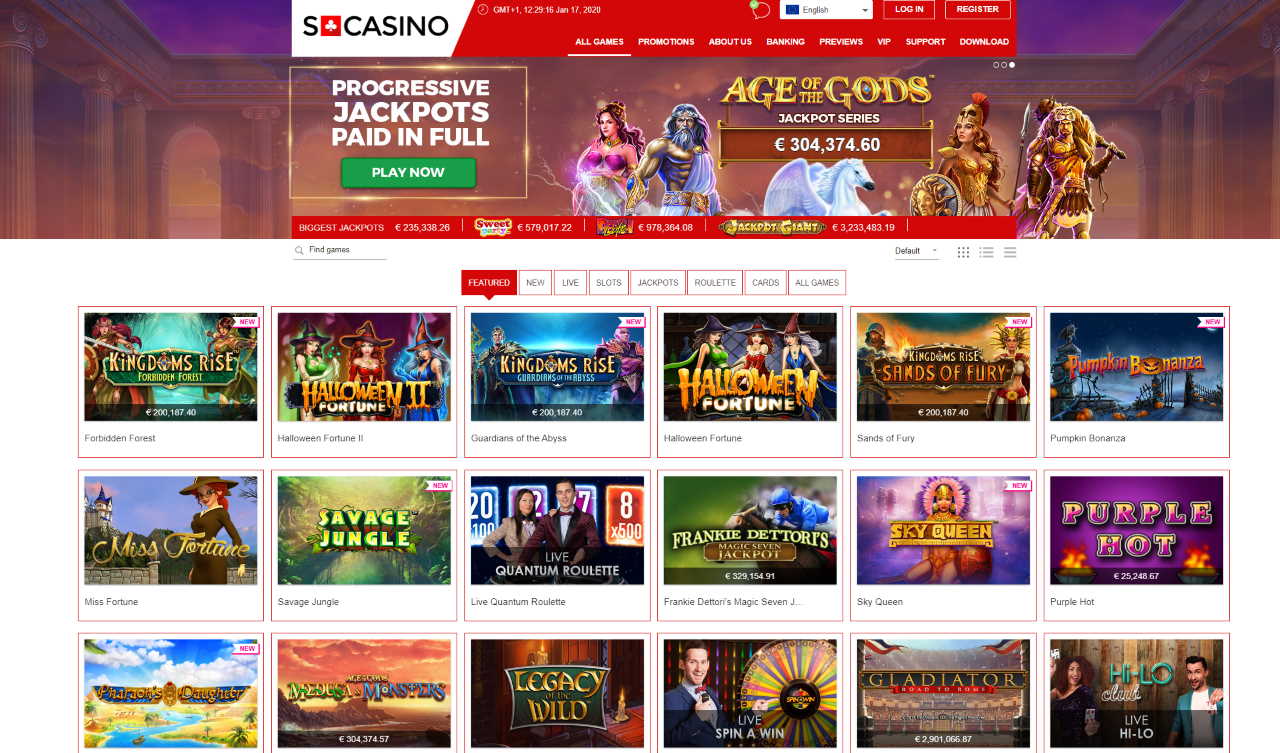Click the S Casino logo

tap(376, 27)
